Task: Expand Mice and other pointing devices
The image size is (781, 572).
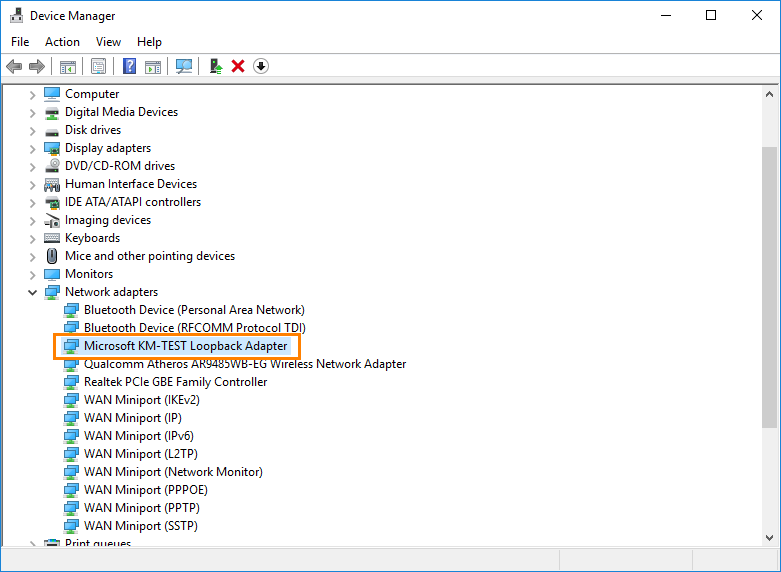Action: coord(32,257)
